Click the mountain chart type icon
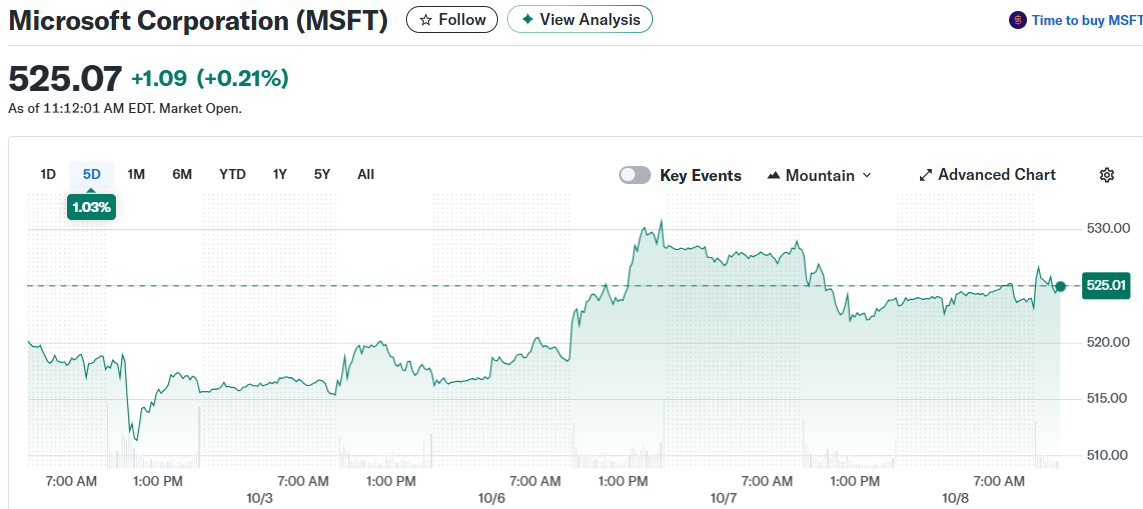This screenshot has width=1143, height=509. pos(773,175)
